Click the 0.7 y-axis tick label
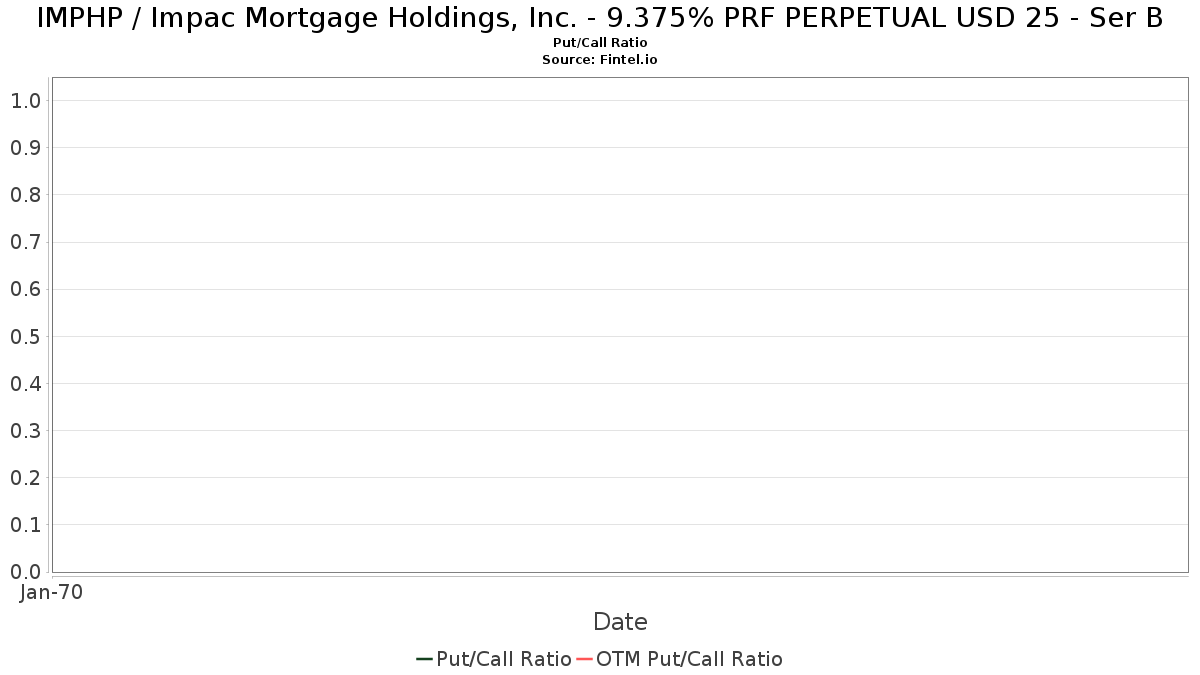Viewport: 1200px width, 675px height. click(25, 242)
